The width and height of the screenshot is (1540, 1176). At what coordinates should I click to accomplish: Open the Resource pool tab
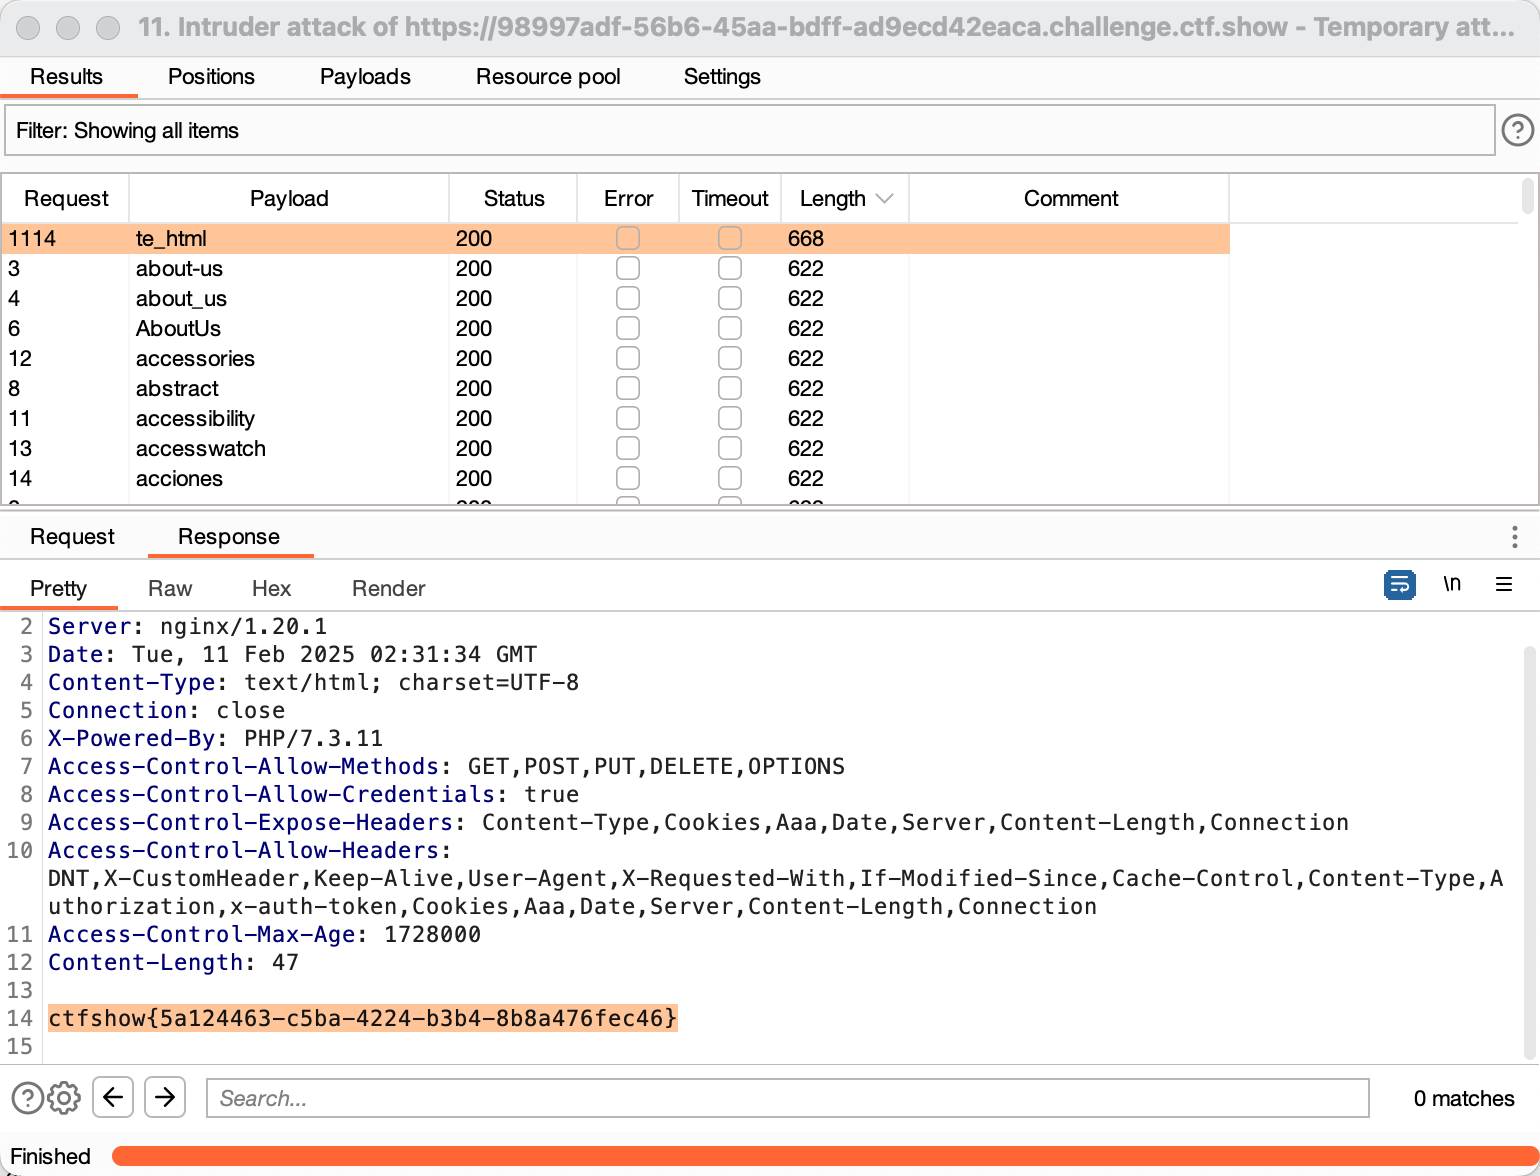coord(548,77)
